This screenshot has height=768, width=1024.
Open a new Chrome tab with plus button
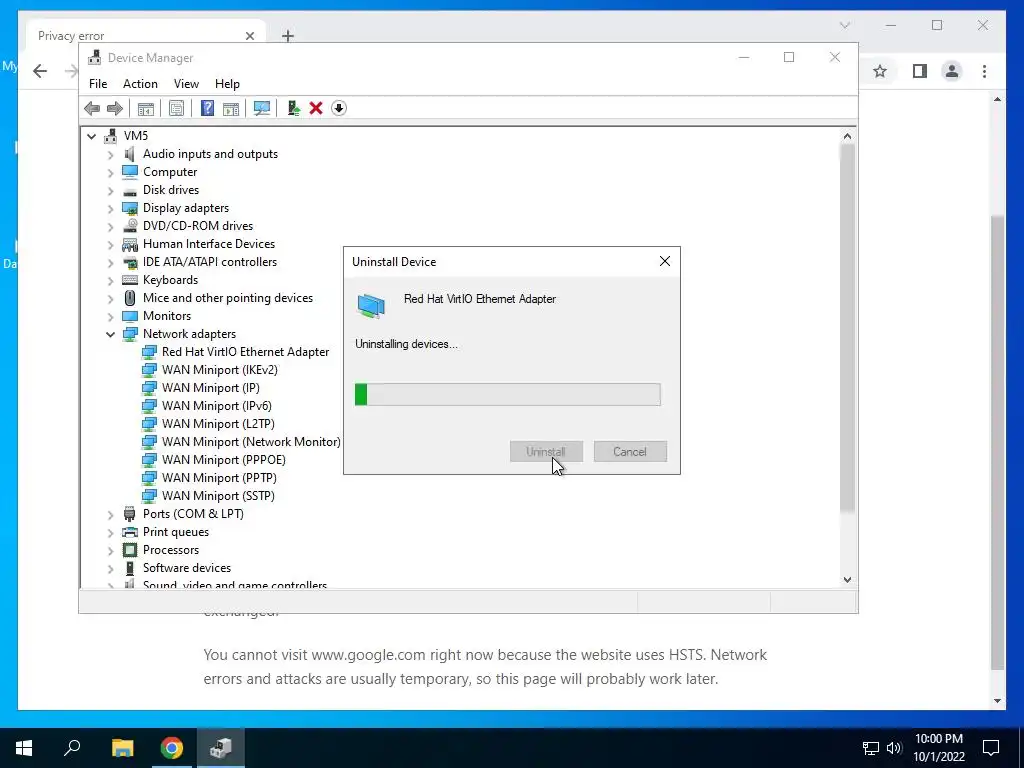click(288, 36)
